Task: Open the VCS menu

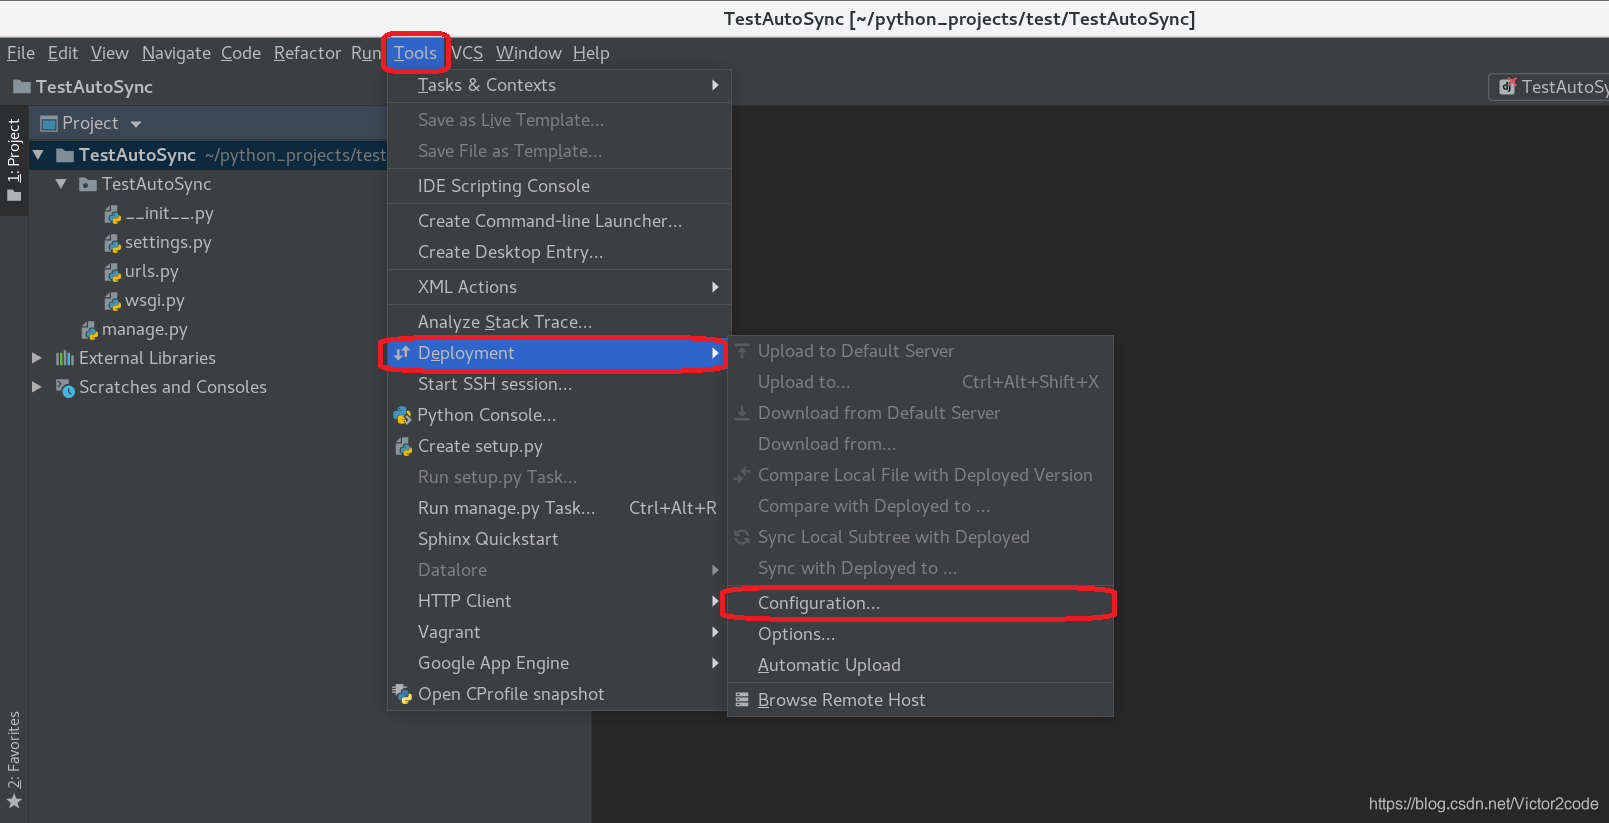Action: coord(467,53)
